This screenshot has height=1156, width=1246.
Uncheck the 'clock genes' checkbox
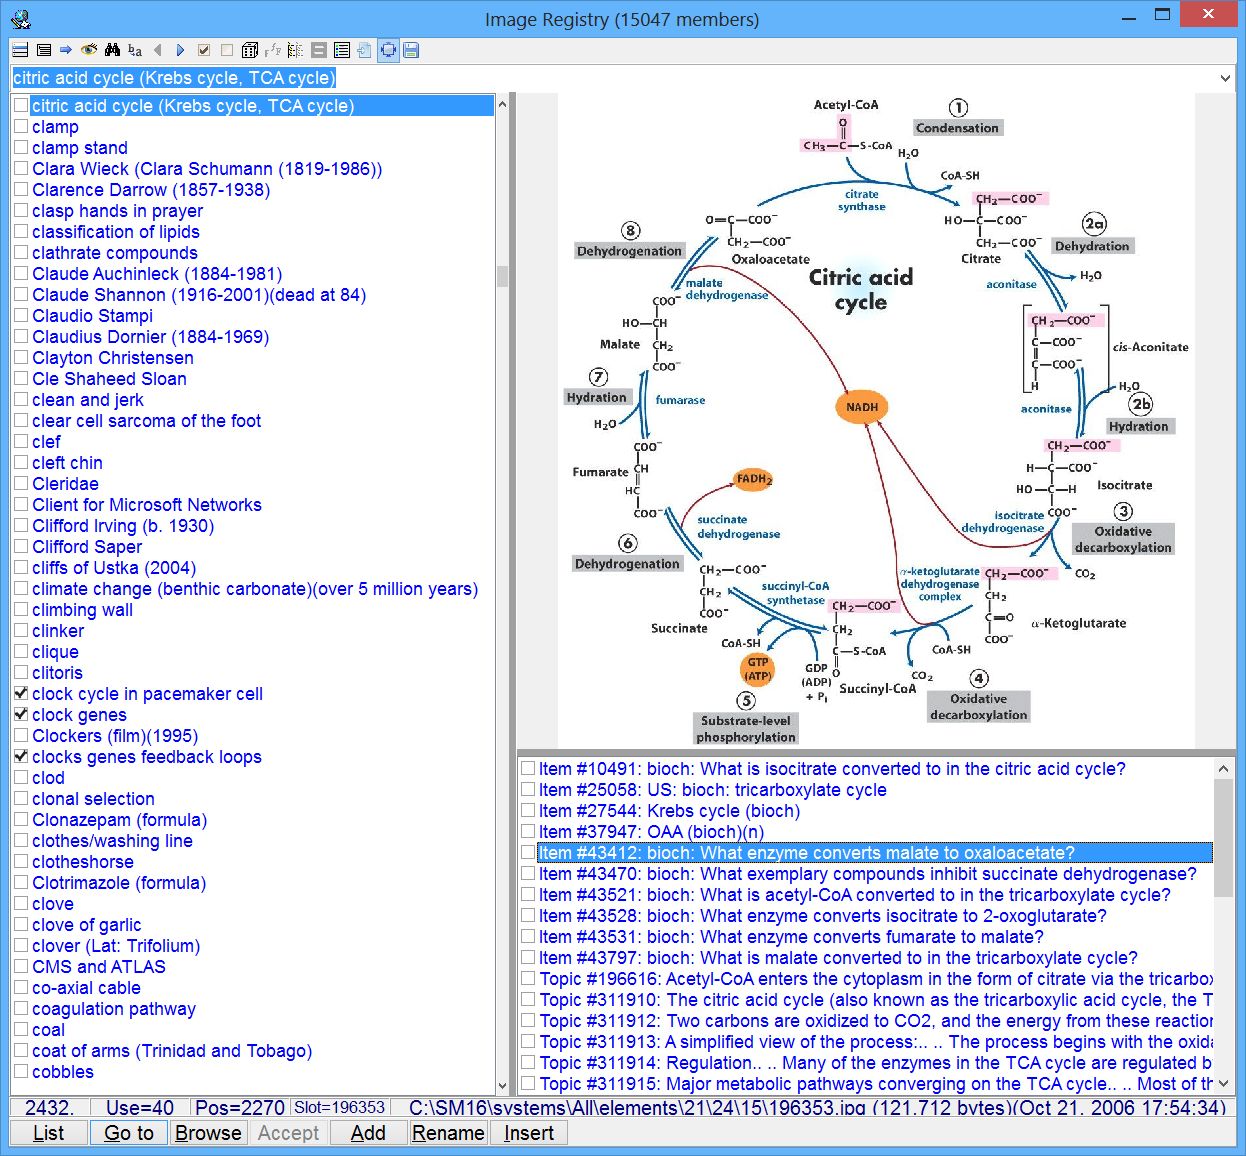21,715
